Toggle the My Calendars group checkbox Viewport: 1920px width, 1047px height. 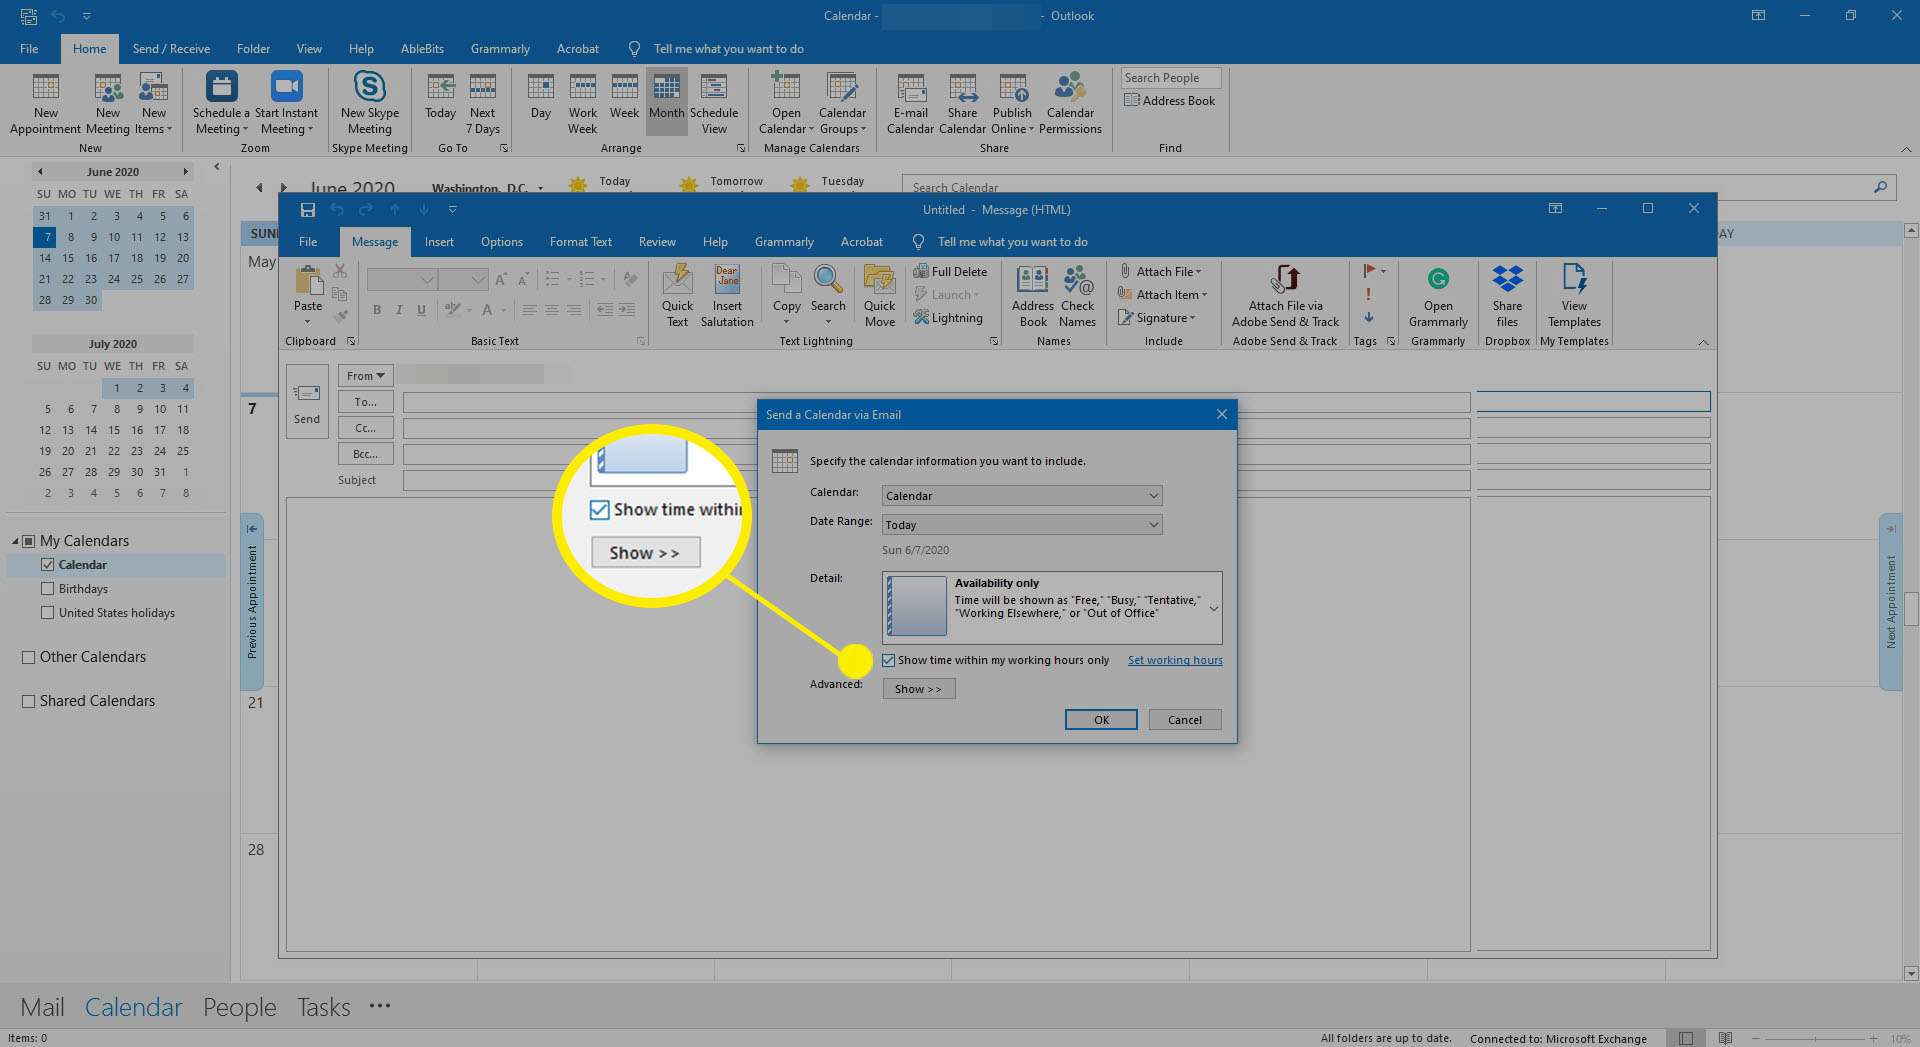click(29, 541)
